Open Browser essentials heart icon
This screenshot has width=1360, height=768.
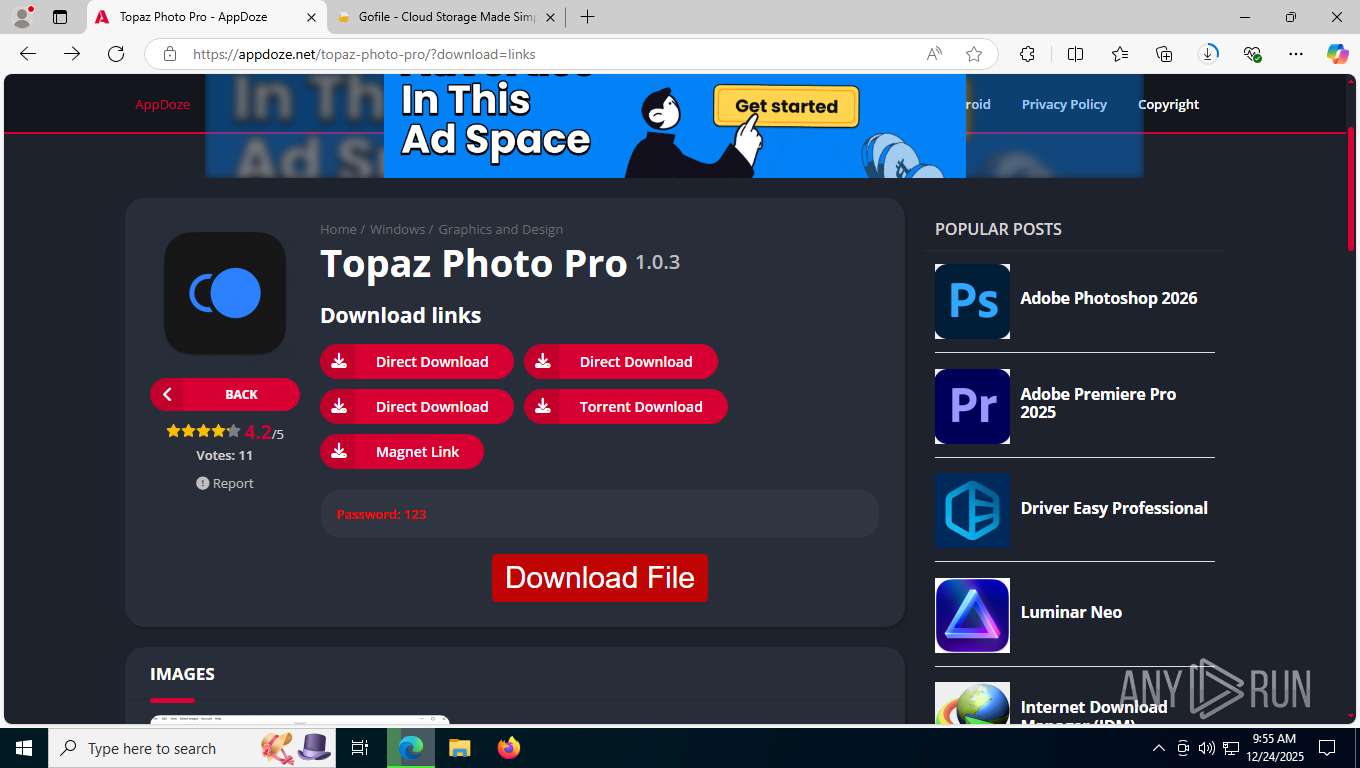pyautogui.click(x=1252, y=54)
